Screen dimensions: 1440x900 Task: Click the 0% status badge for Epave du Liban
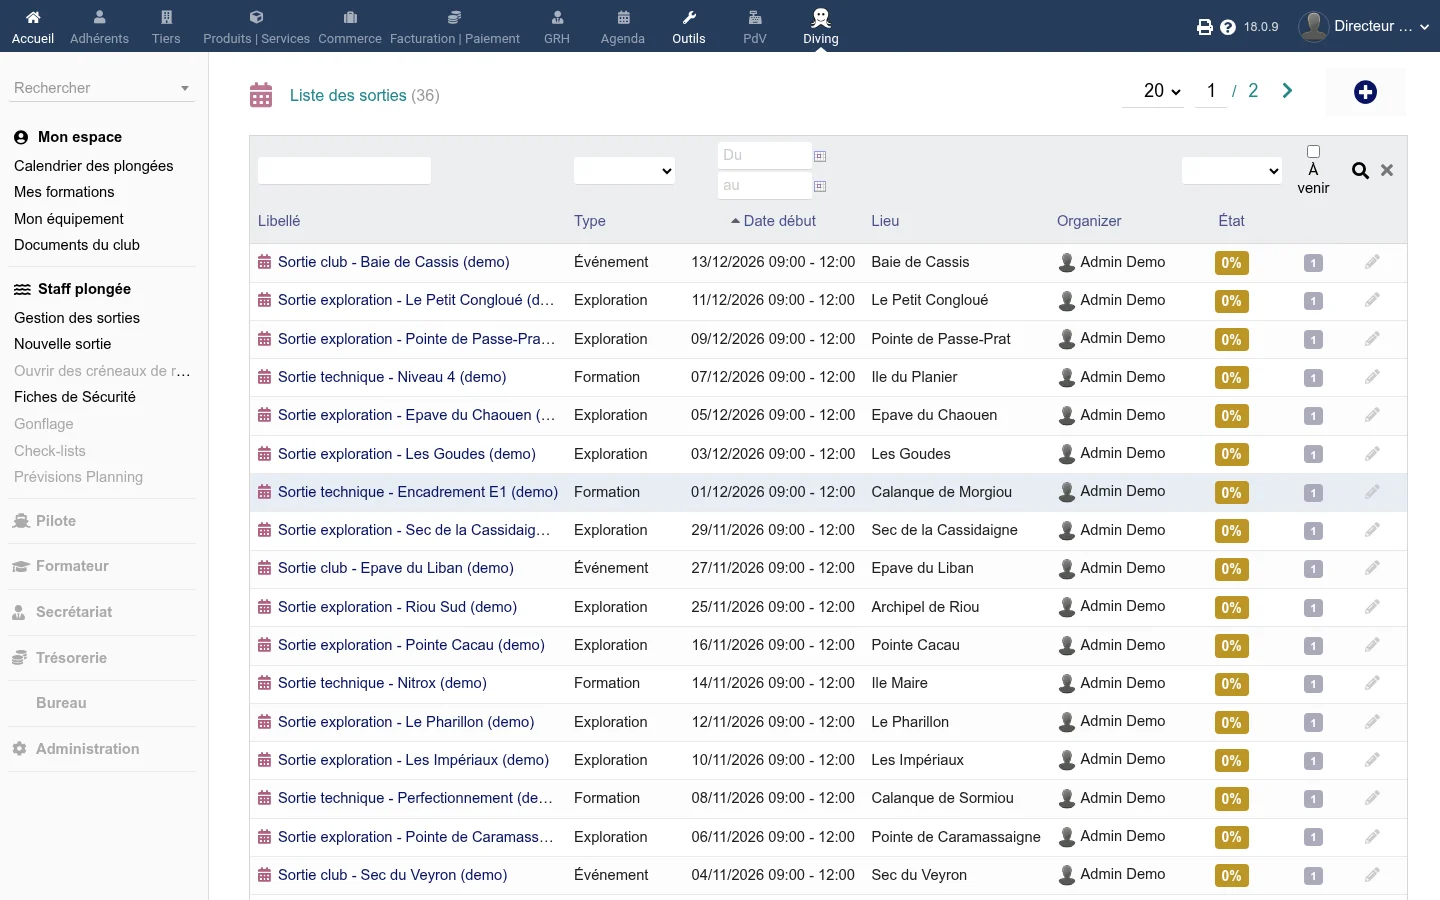pyautogui.click(x=1231, y=569)
